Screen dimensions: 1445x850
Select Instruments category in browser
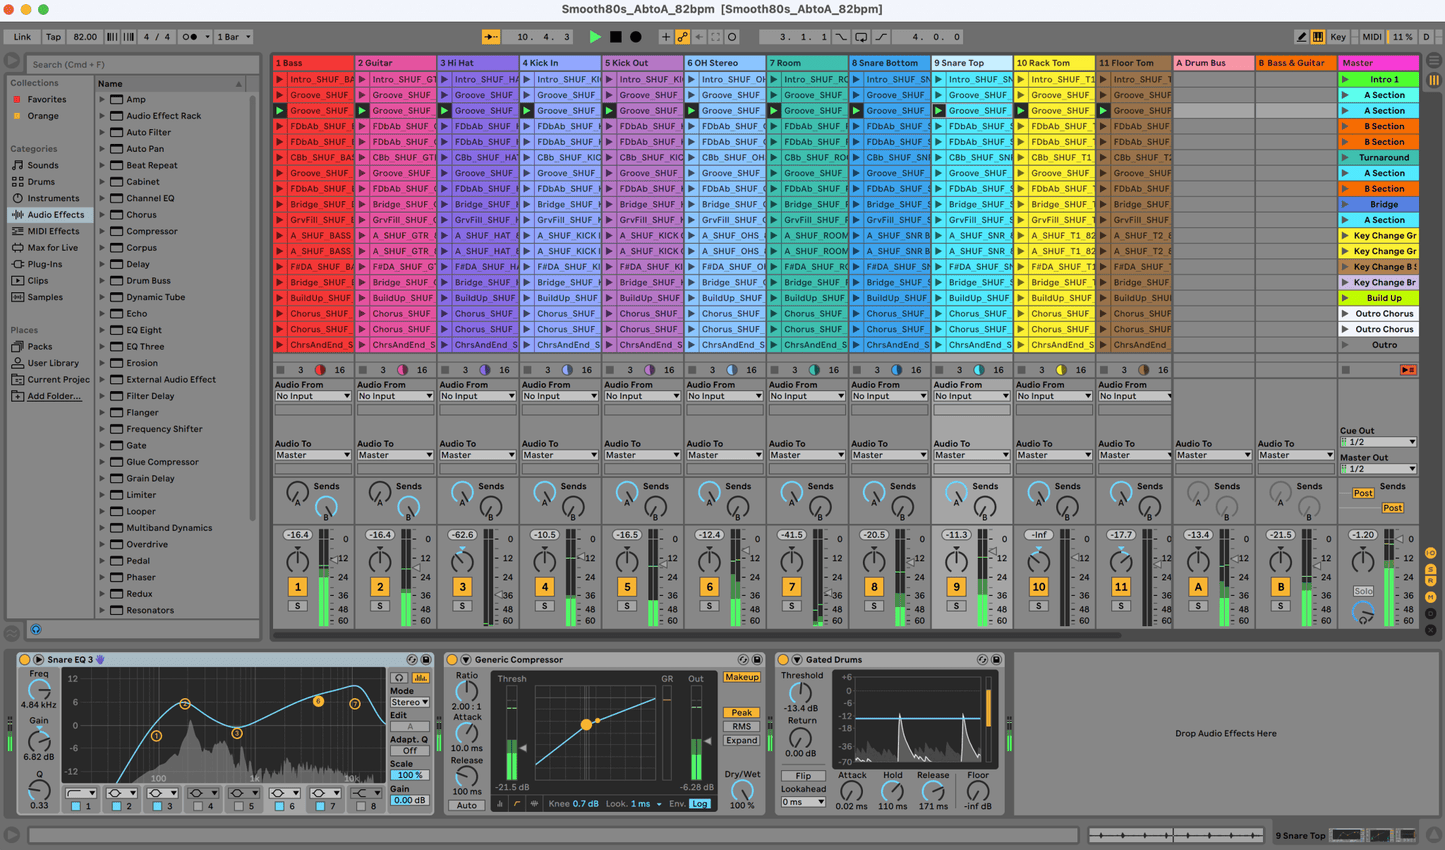[x=53, y=198]
